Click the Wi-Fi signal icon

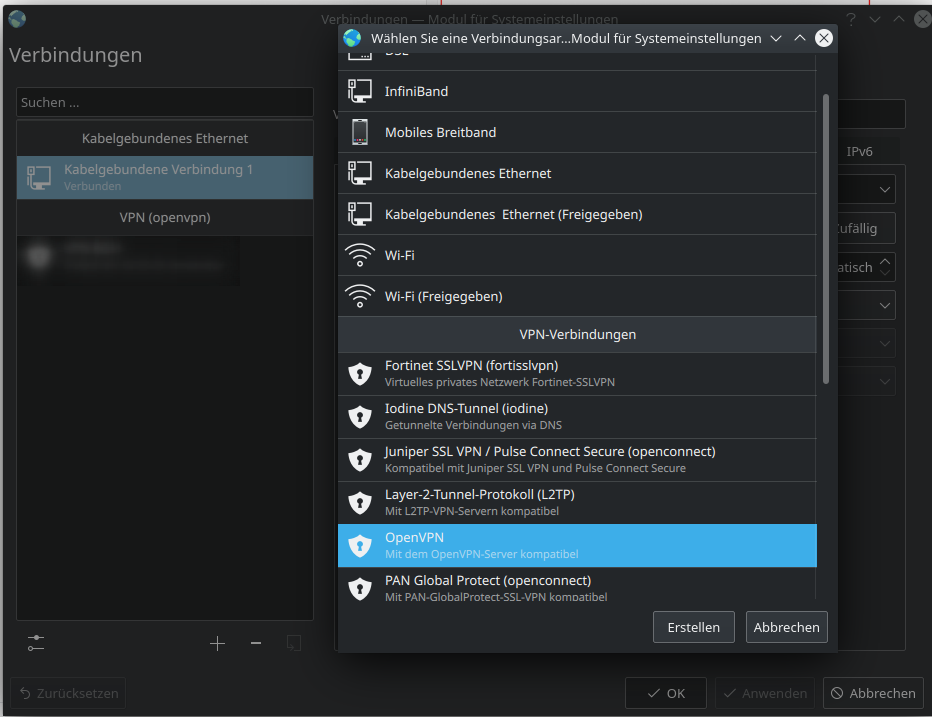[x=360, y=255]
